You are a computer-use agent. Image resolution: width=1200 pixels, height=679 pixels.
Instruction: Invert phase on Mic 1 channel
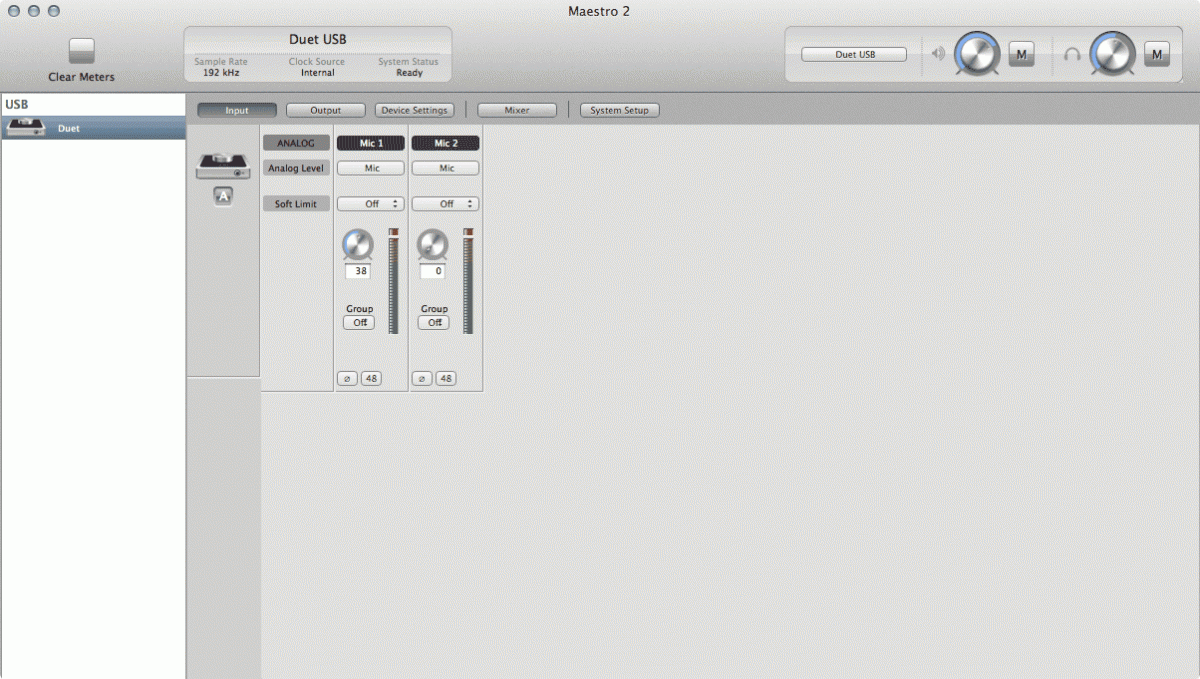pos(347,379)
